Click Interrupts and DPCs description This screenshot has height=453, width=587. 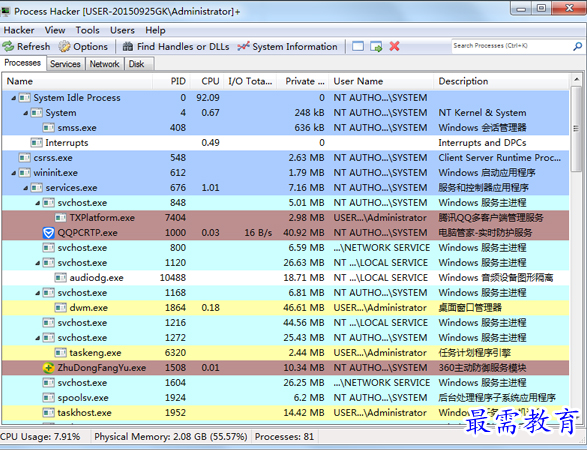click(x=482, y=143)
